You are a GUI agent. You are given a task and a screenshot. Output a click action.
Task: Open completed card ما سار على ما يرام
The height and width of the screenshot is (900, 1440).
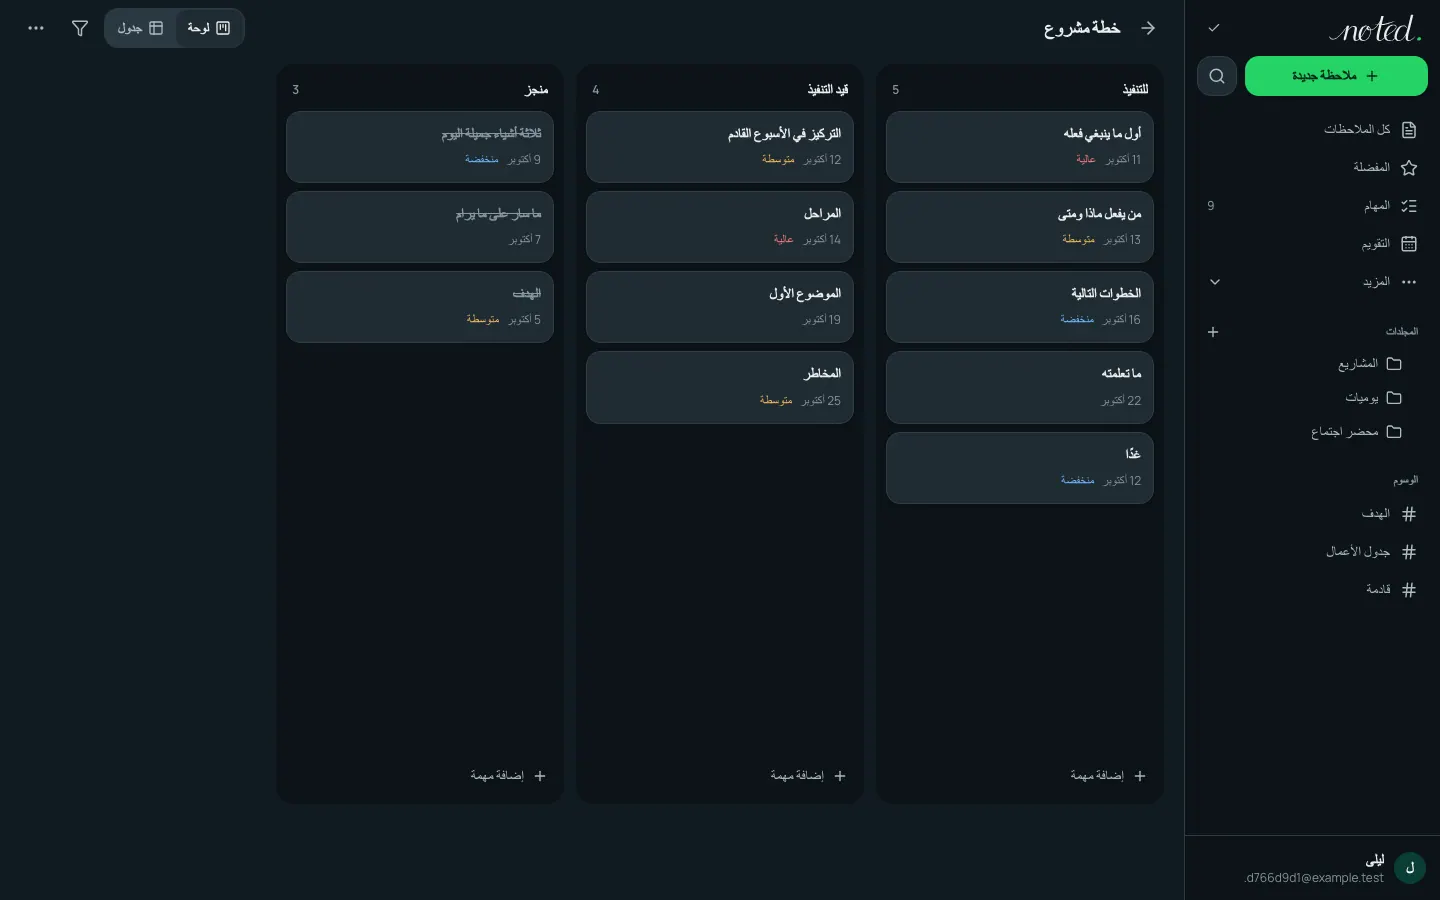(420, 227)
